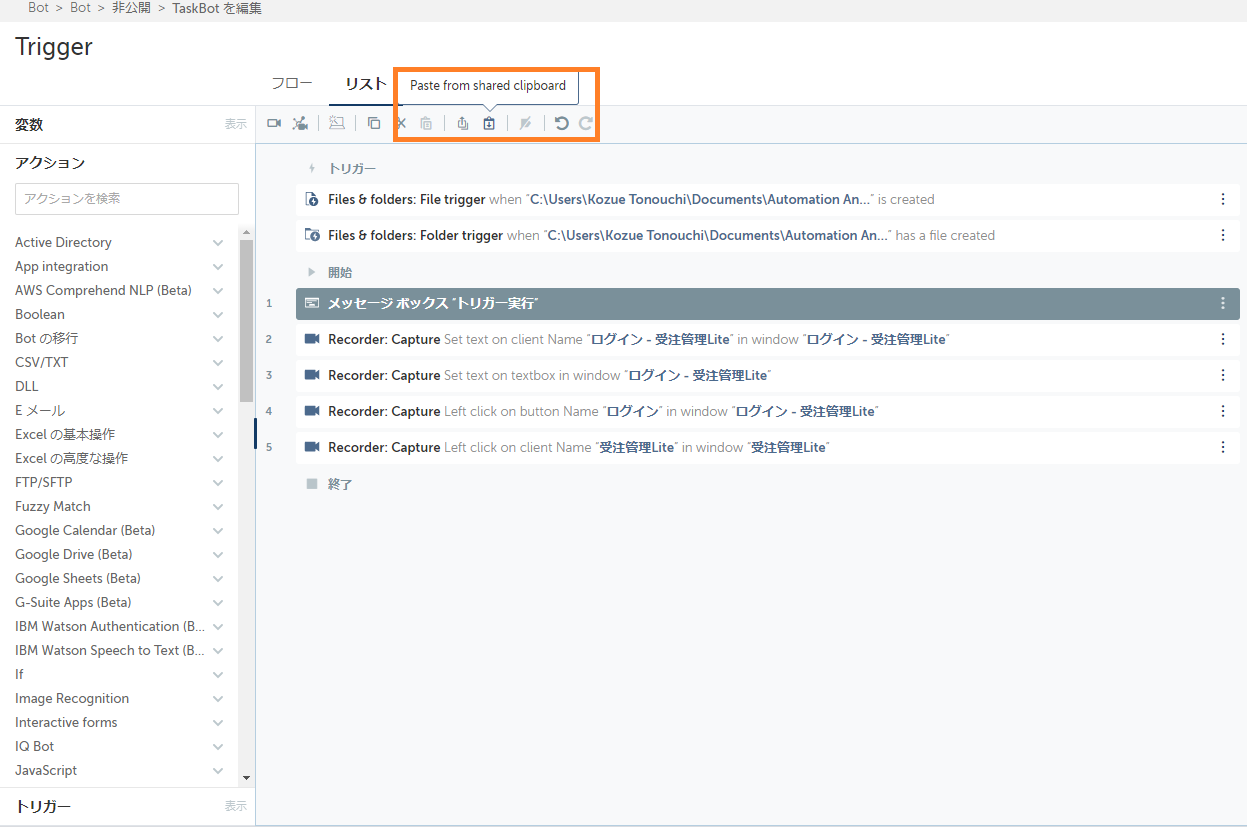Image resolution: width=1247 pixels, height=829 pixels.
Task: Expand App integration action group
Action: [218, 266]
